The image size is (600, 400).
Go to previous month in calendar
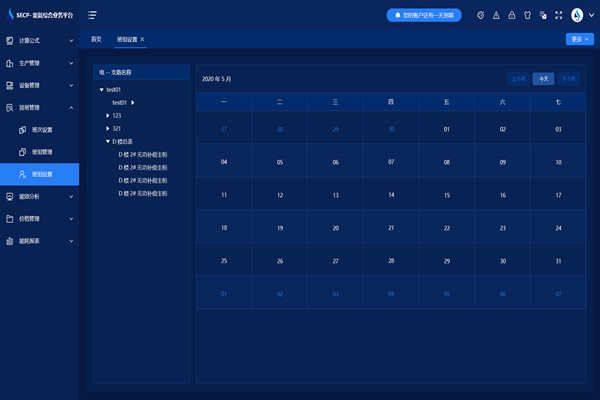[518, 78]
